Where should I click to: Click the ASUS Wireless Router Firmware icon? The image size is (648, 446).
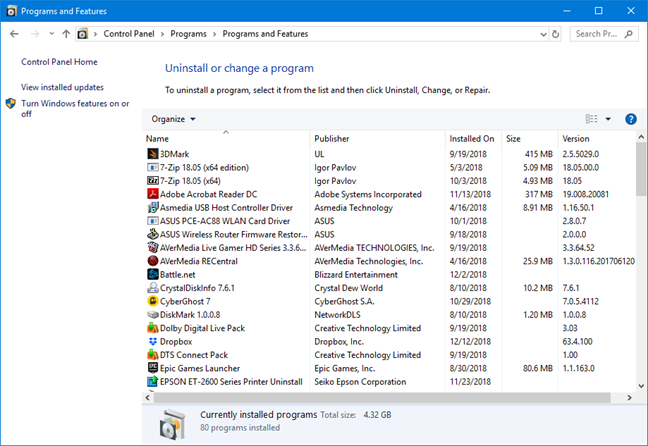coord(152,234)
